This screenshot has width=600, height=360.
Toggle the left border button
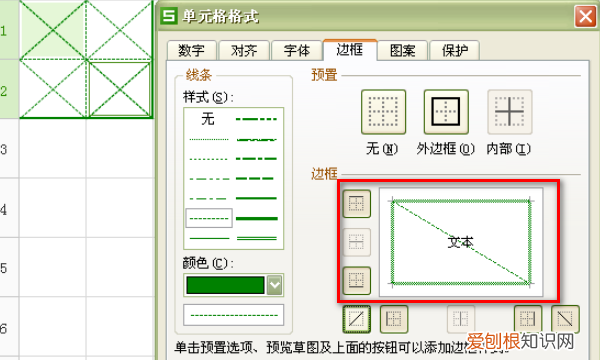394,319
